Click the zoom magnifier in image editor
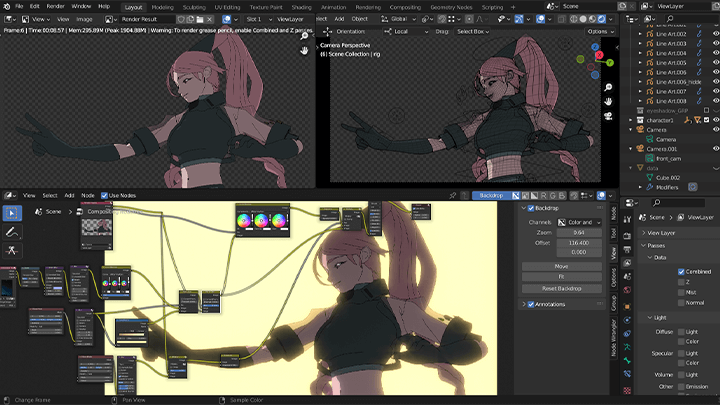This screenshot has width=720, height=405. [x=304, y=36]
